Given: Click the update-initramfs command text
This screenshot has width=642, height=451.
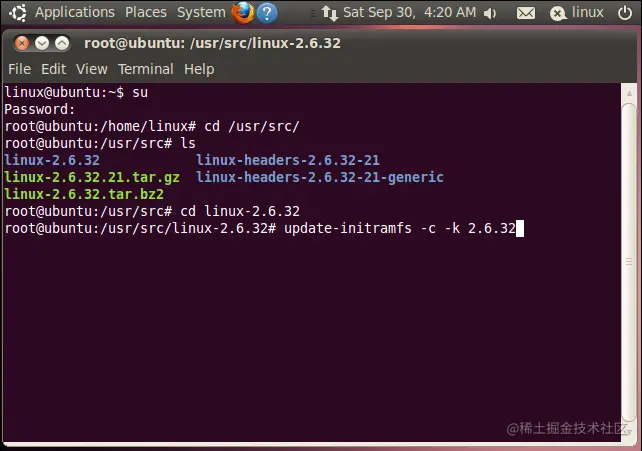Looking at the screenshot, I should [x=400, y=228].
